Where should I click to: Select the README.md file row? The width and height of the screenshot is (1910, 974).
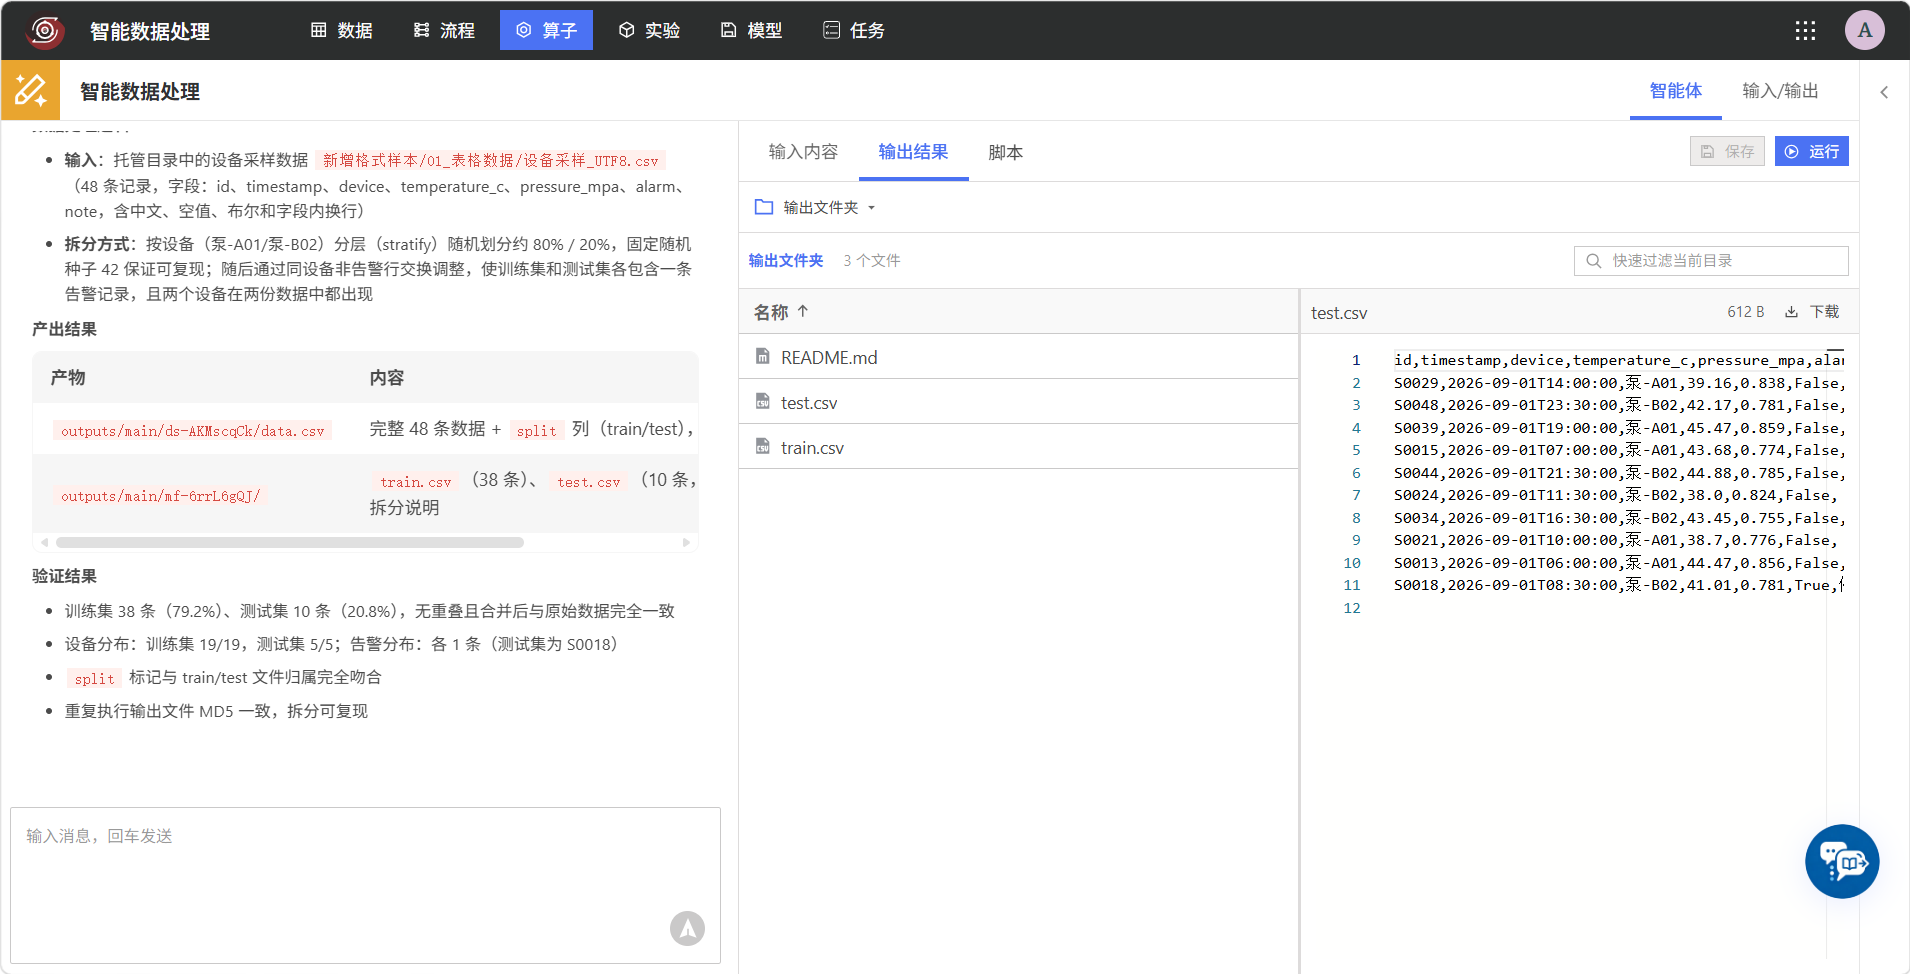click(x=1018, y=357)
